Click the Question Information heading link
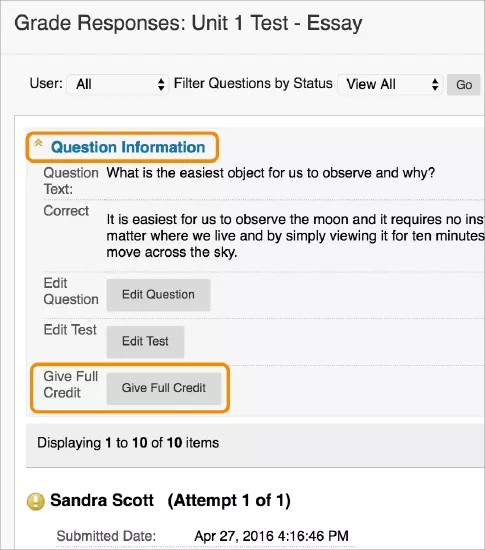The image size is (485, 550). (x=128, y=147)
